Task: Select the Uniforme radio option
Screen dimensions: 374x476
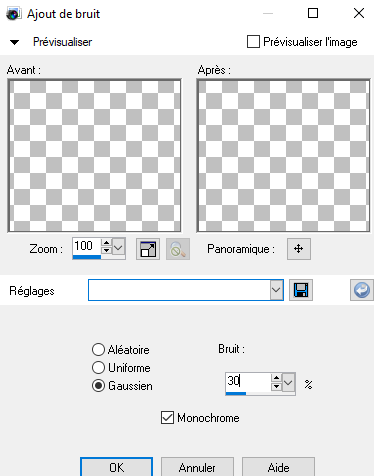Action: (x=98, y=368)
